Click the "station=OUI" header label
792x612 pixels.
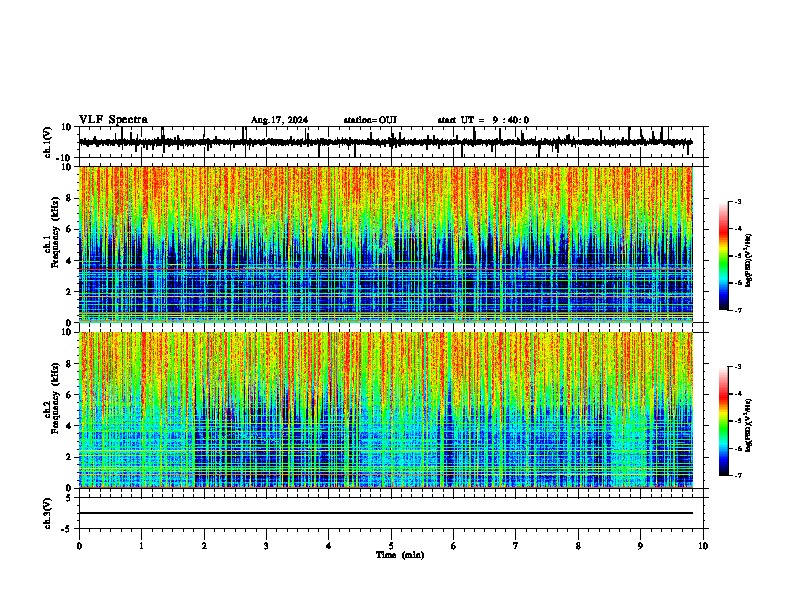[x=370, y=120]
